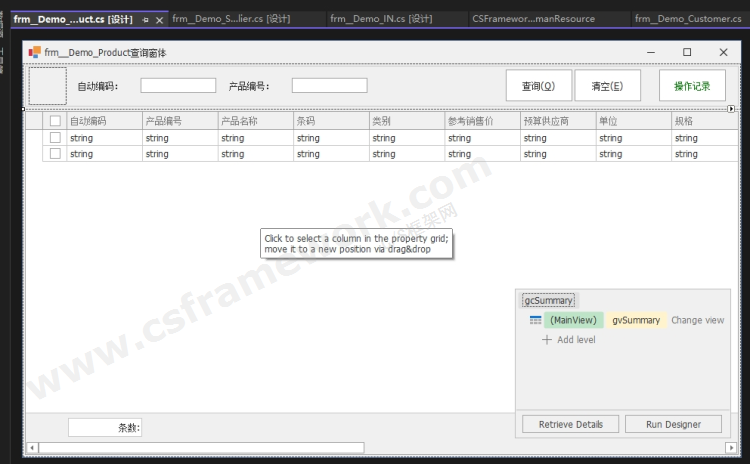Click the dashed placeholder picture box at top-left
Image resolution: width=750 pixels, height=464 pixels.
tap(47, 86)
